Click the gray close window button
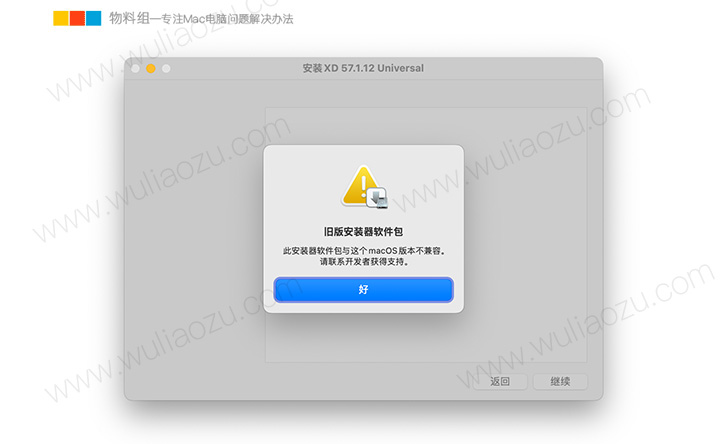The width and height of the screenshot is (720, 444). 135,68
